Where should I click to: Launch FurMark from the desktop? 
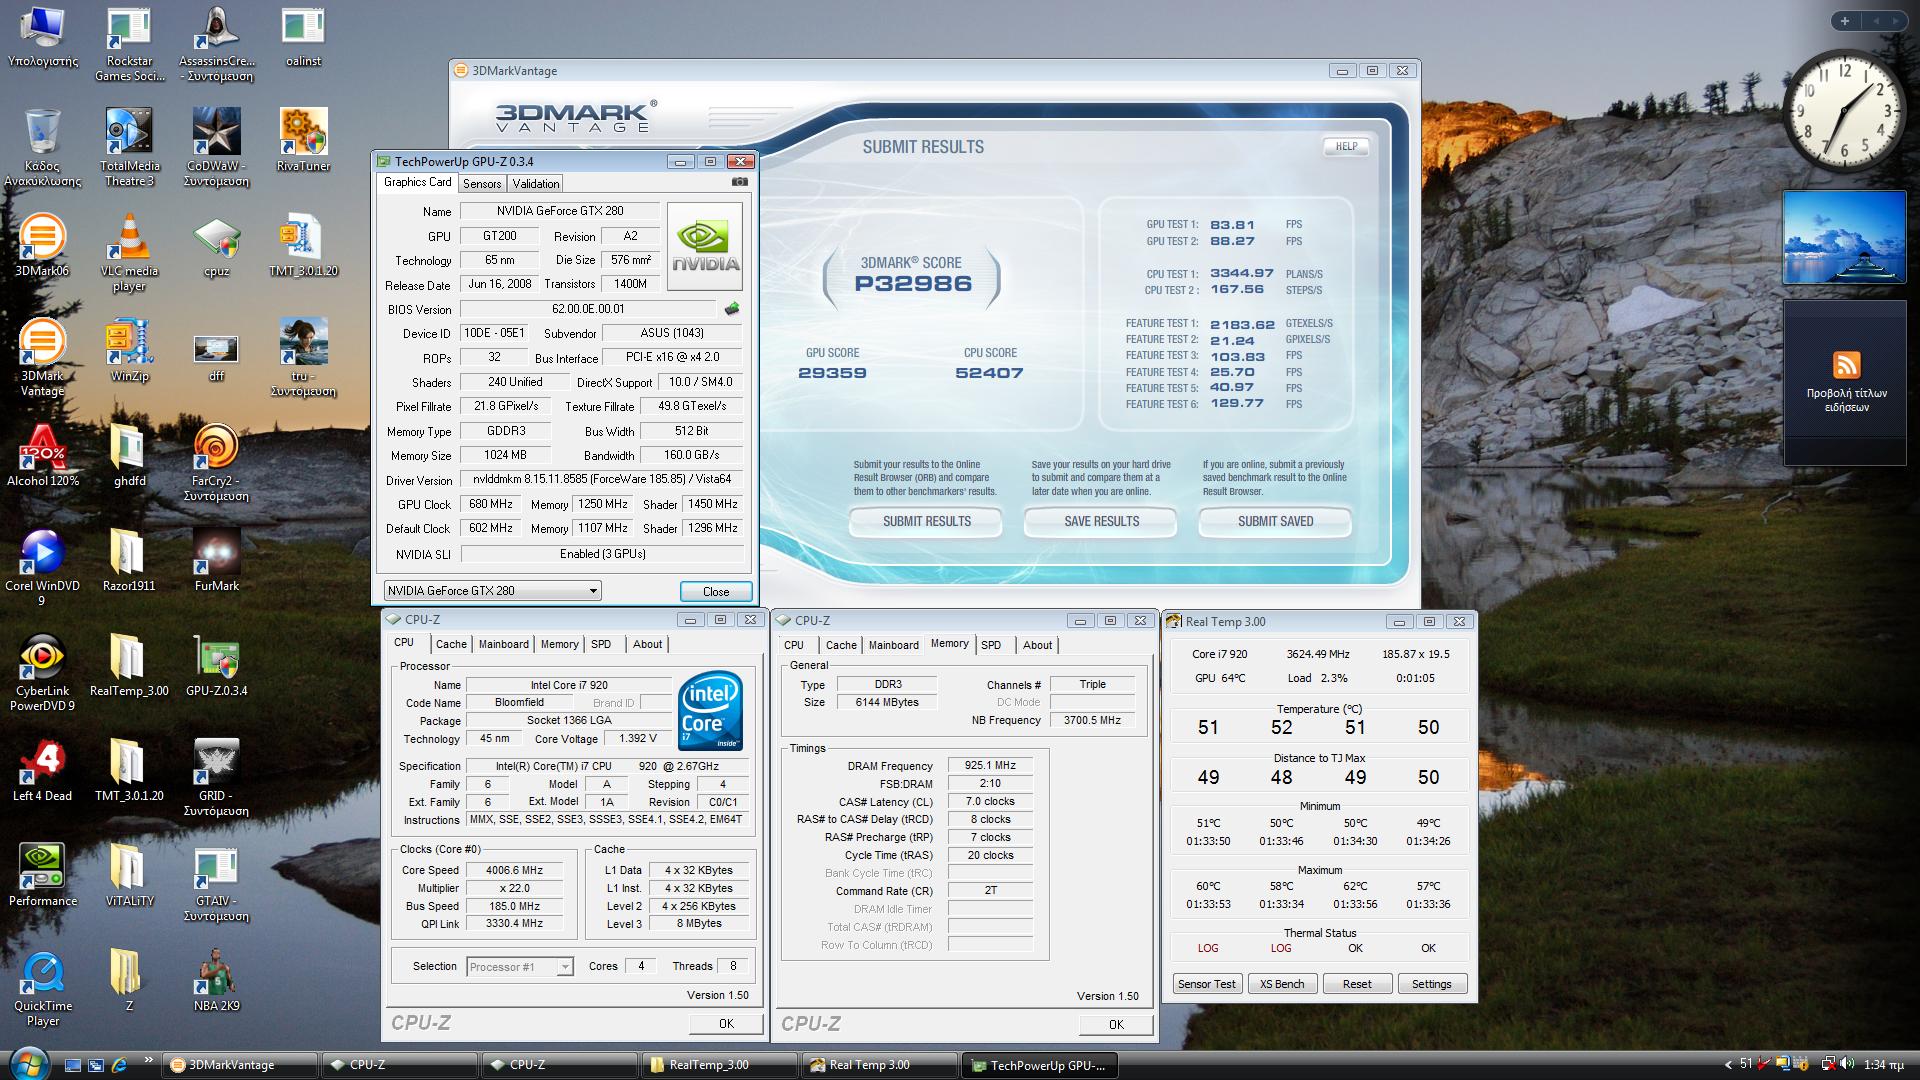[x=217, y=560]
